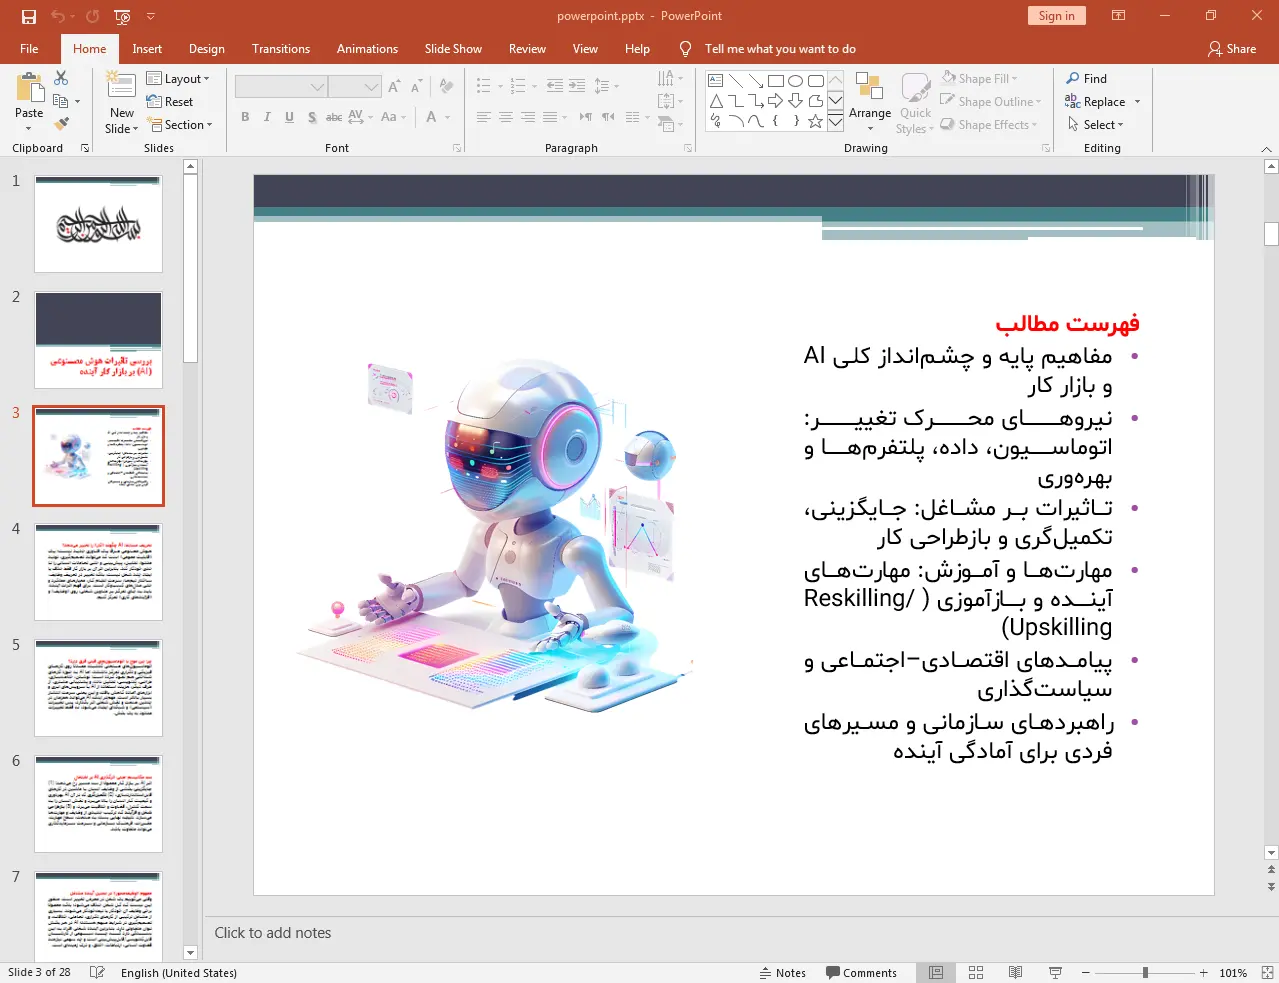Viewport: 1279px width, 983px height.
Task: Click the Sign in button
Action: click(x=1056, y=15)
